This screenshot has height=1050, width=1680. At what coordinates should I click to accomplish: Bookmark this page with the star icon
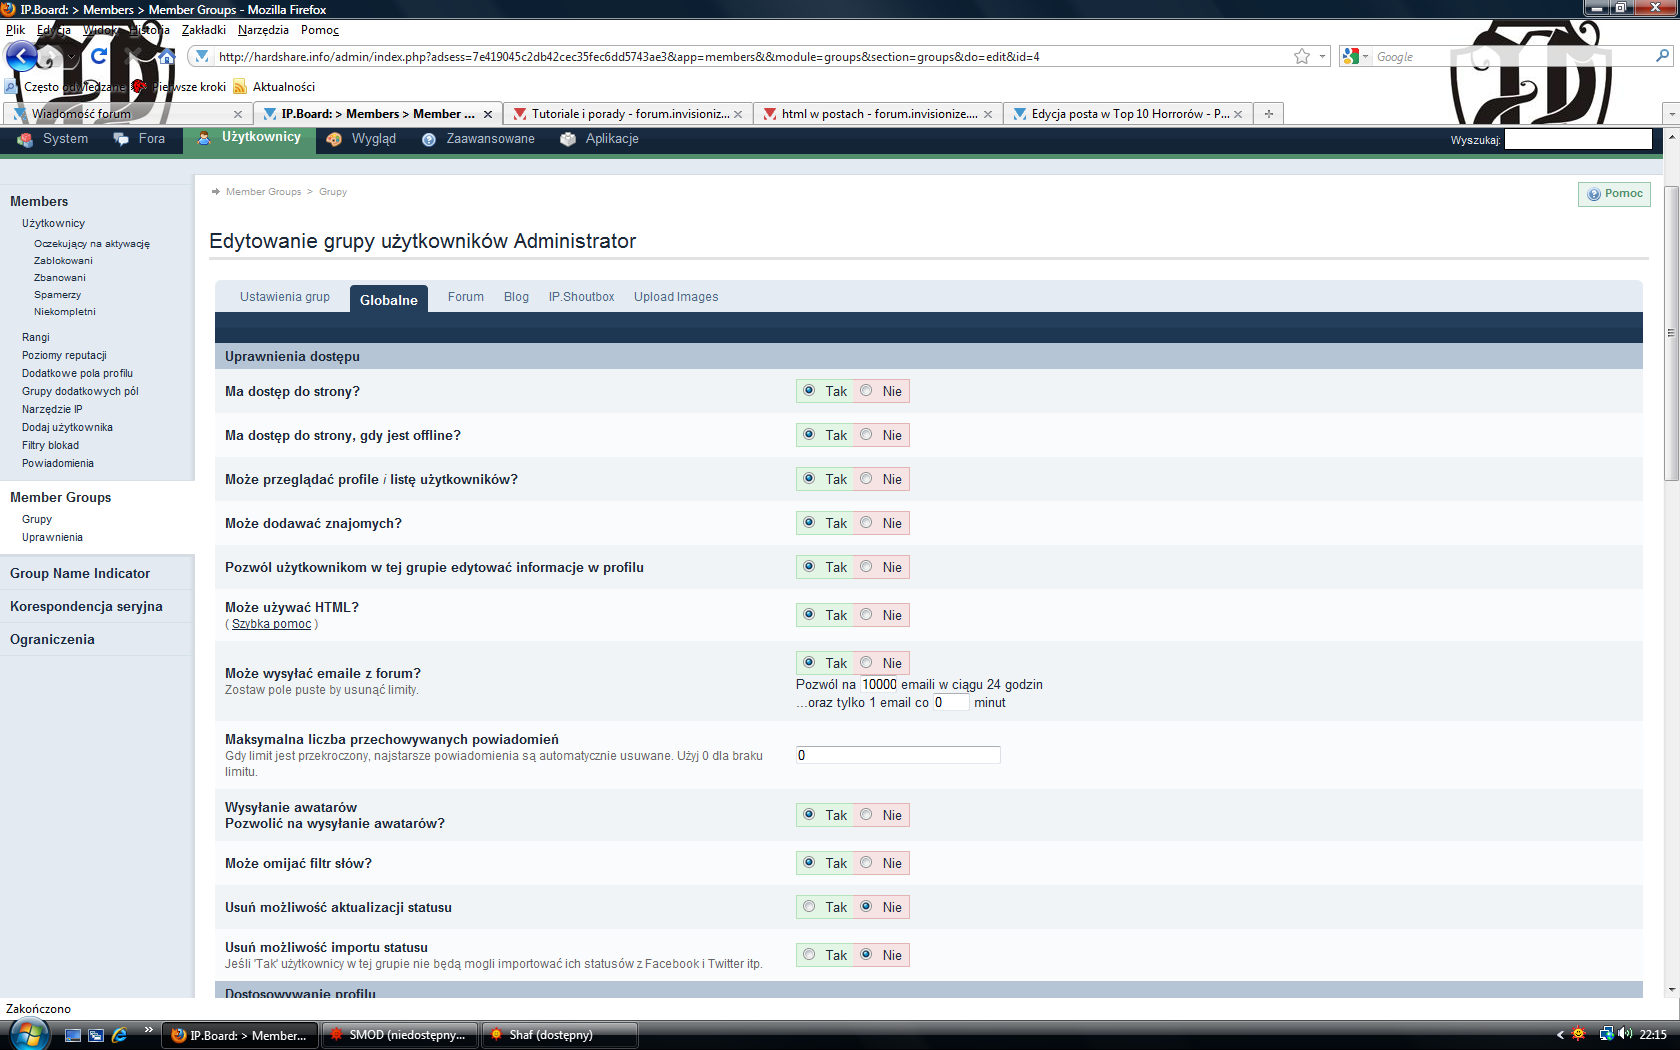[1301, 57]
